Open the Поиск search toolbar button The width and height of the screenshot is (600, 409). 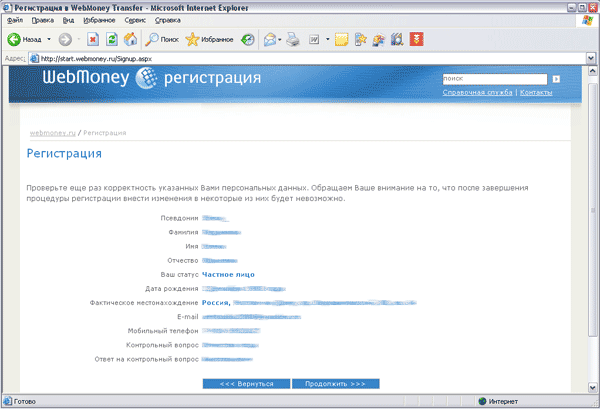(x=162, y=39)
